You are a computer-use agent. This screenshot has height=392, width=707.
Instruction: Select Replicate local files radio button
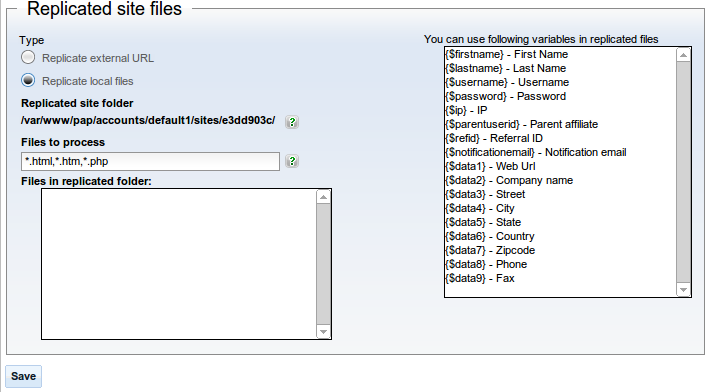pos(28,80)
